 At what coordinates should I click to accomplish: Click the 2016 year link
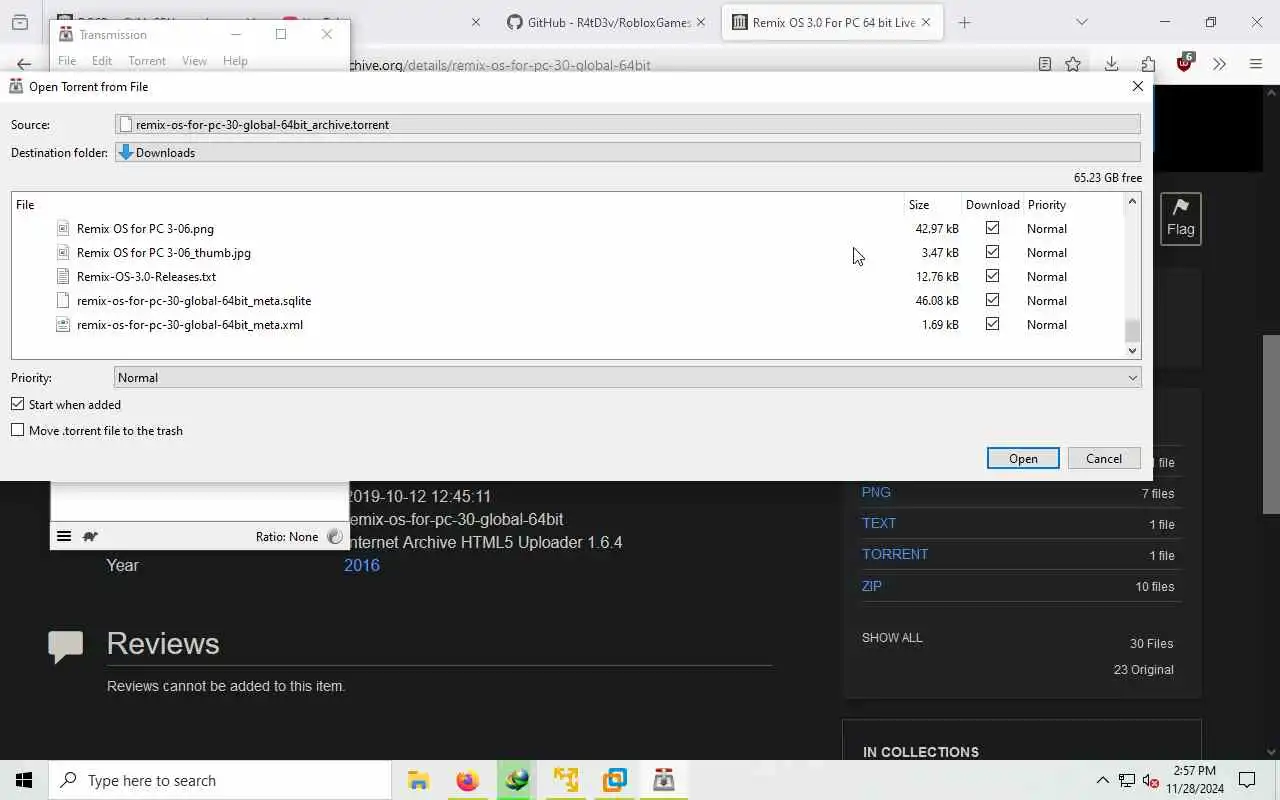[x=362, y=565]
